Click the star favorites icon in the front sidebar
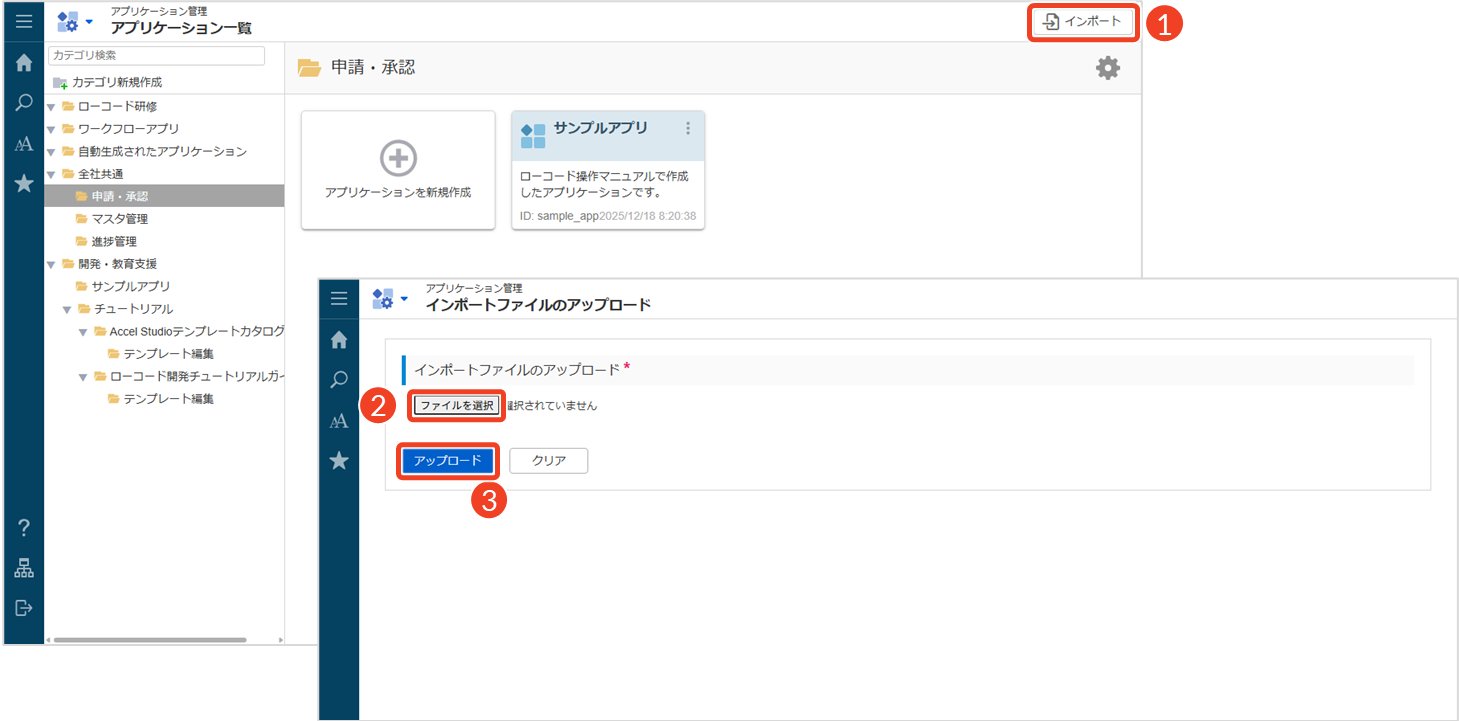 [339, 461]
